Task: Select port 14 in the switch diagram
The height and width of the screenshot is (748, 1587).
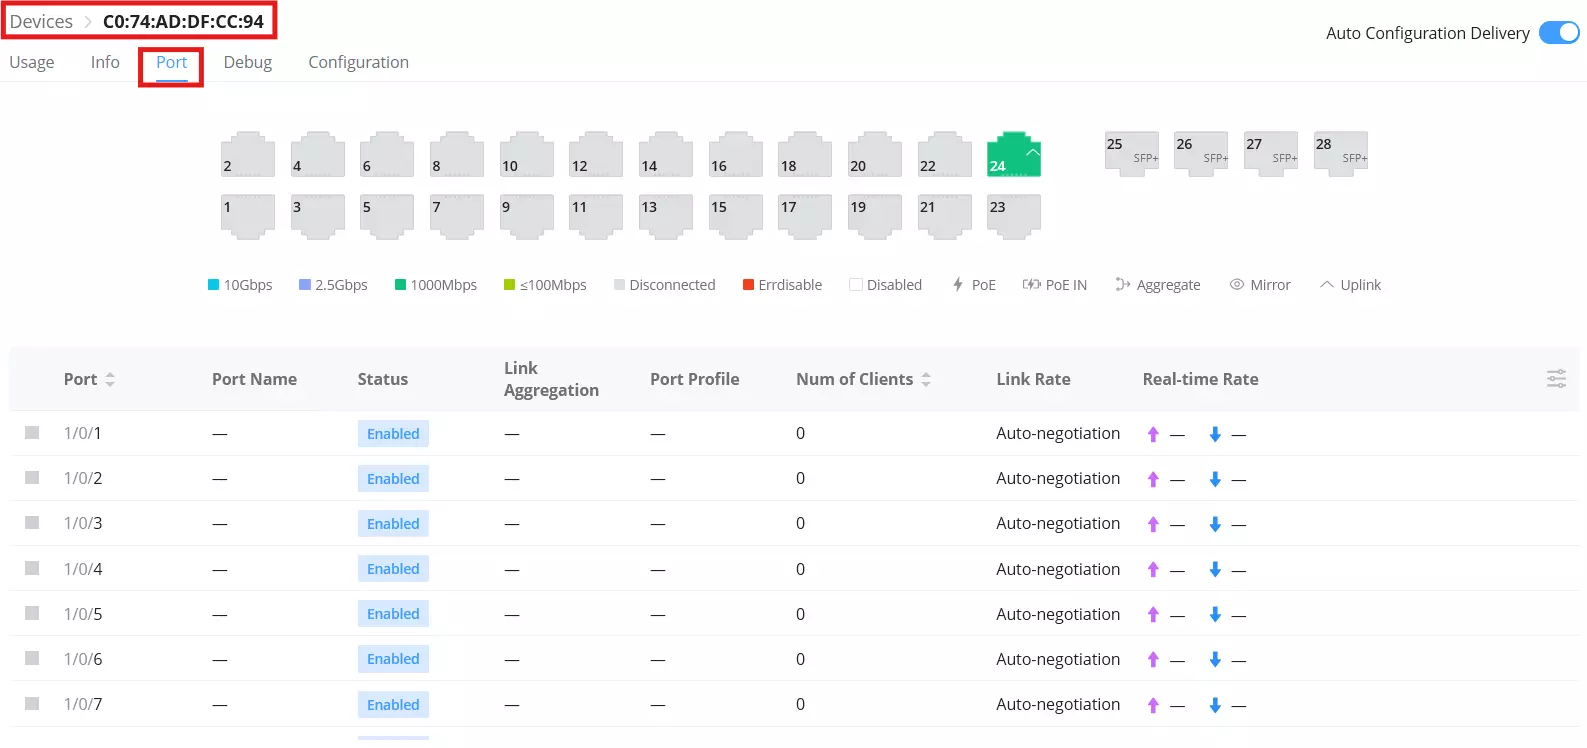Action: coord(666,154)
